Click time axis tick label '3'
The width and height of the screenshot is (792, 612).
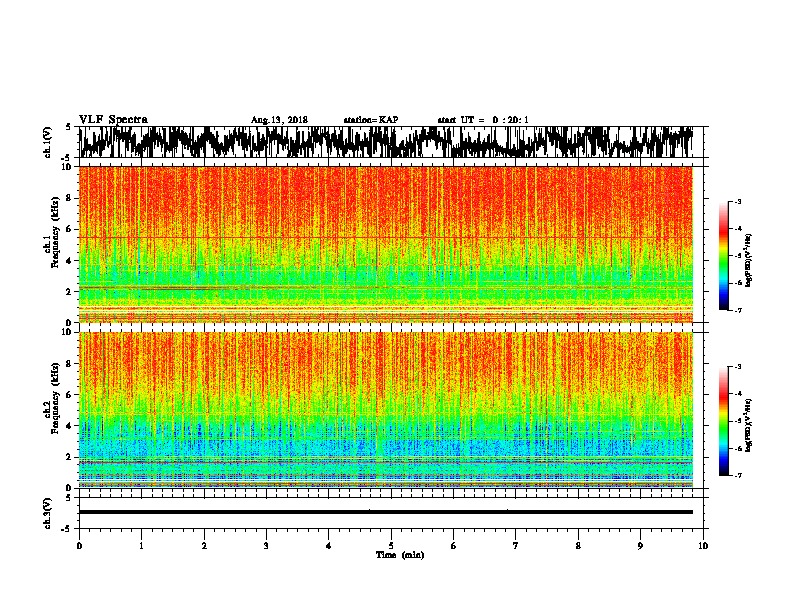(266, 546)
